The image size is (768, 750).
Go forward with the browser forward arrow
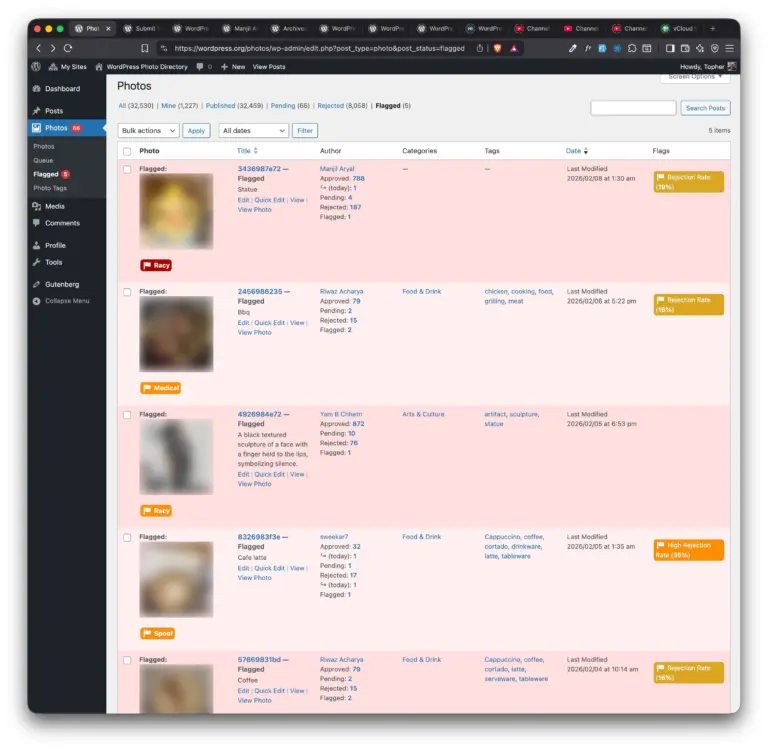(53, 48)
